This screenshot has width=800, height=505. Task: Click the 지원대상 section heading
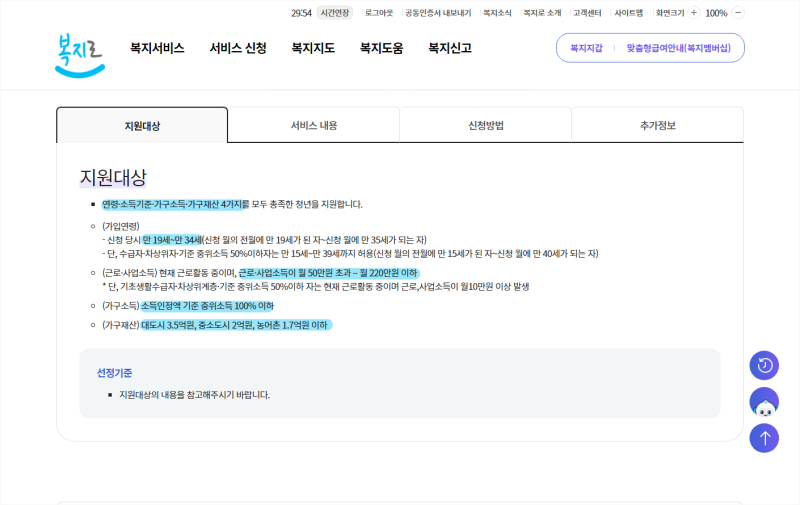[x=113, y=178]
